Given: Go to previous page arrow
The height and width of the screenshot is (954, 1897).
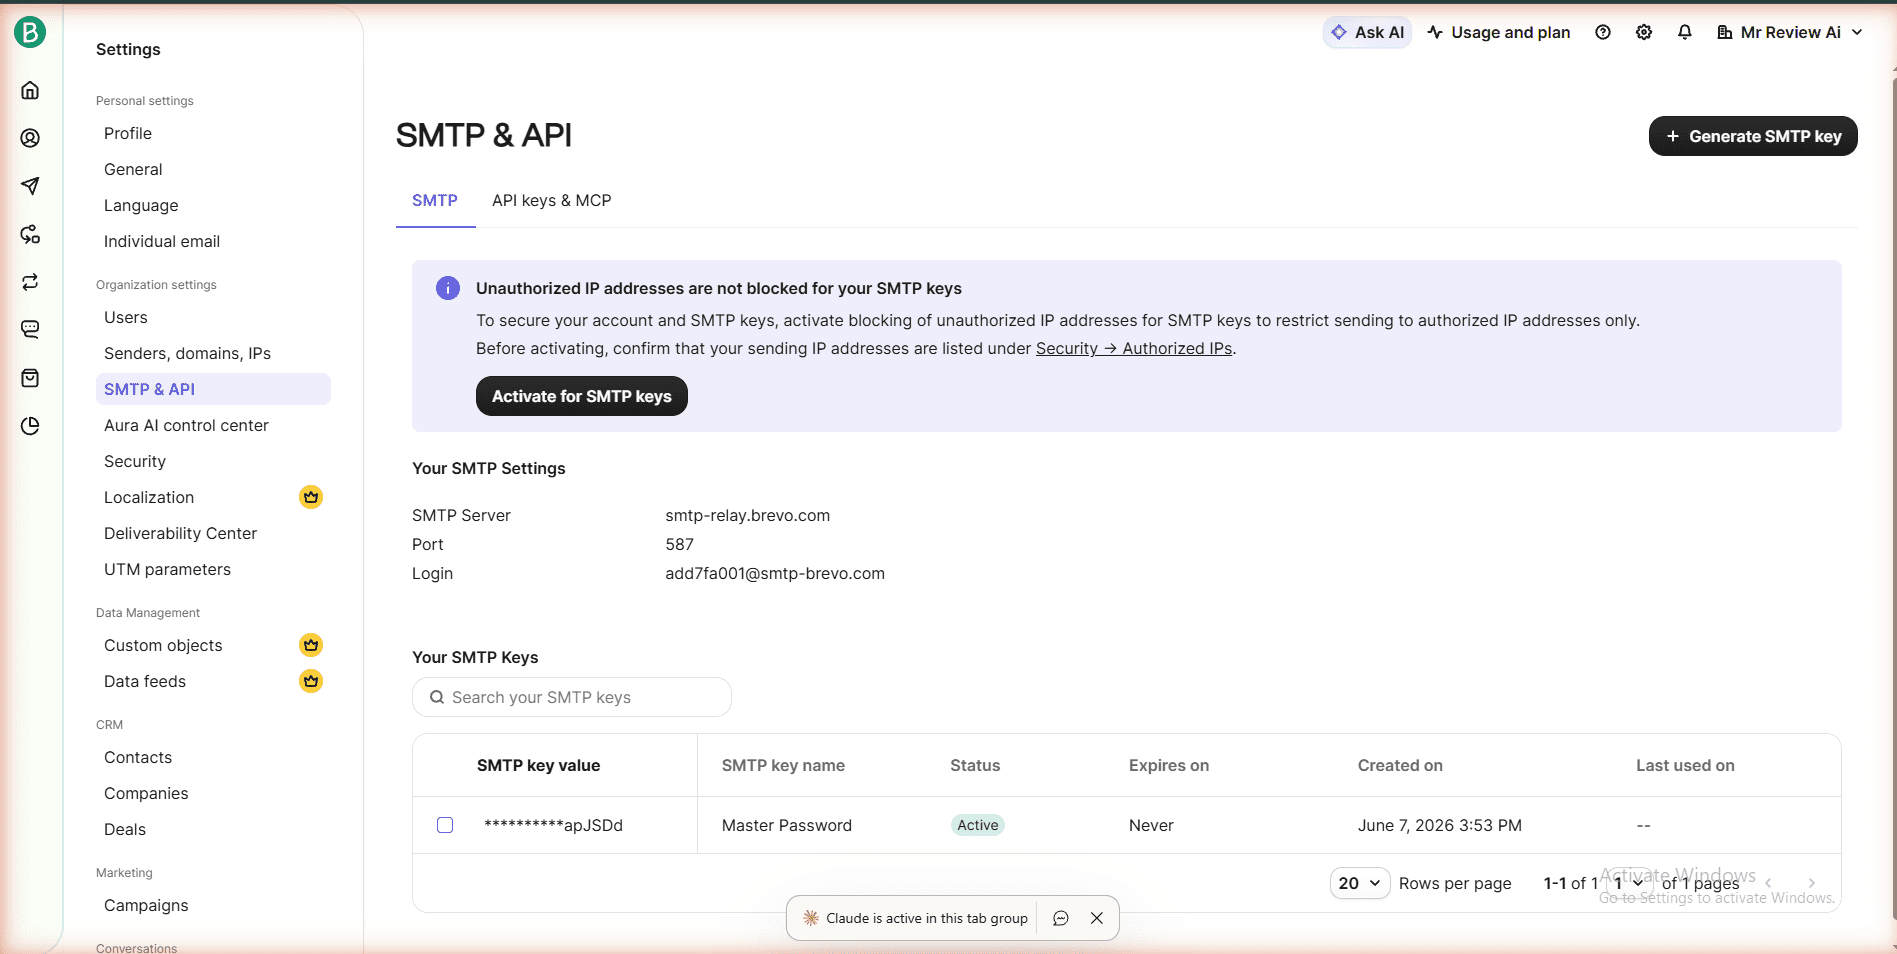Looking at the screenshot, I should (x=1769, y=883).
